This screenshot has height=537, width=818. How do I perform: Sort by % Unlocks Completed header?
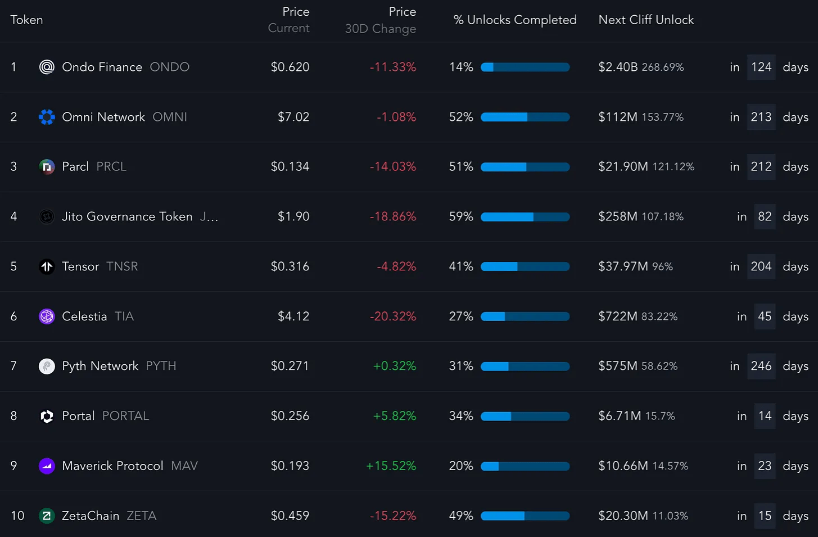pos(515,20)
